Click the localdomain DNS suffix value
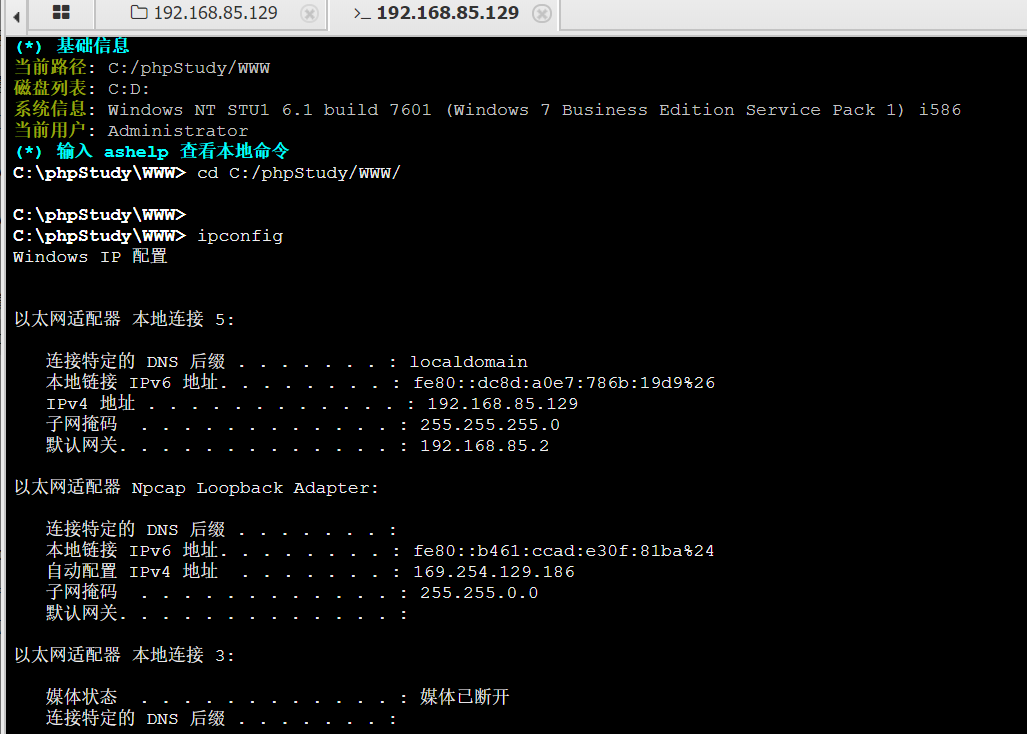 (x=468, y=361)
